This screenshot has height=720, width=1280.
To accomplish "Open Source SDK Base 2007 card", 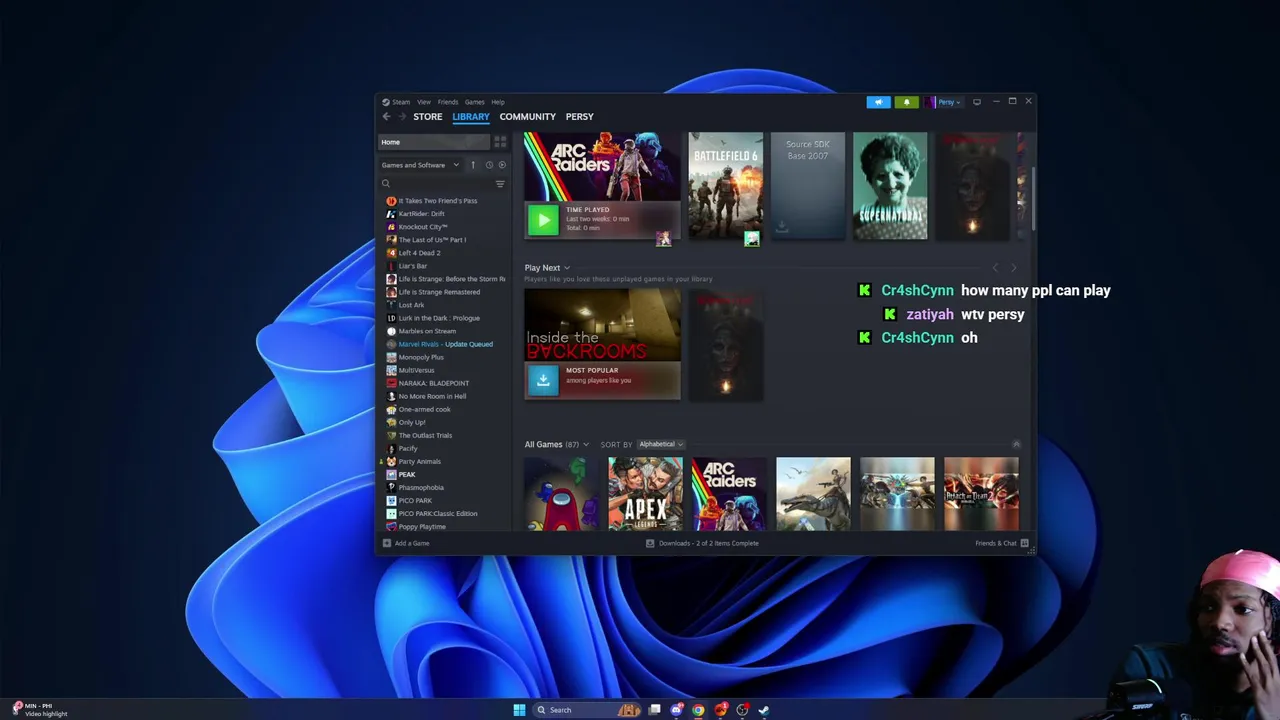I will [x=808, y=186].
